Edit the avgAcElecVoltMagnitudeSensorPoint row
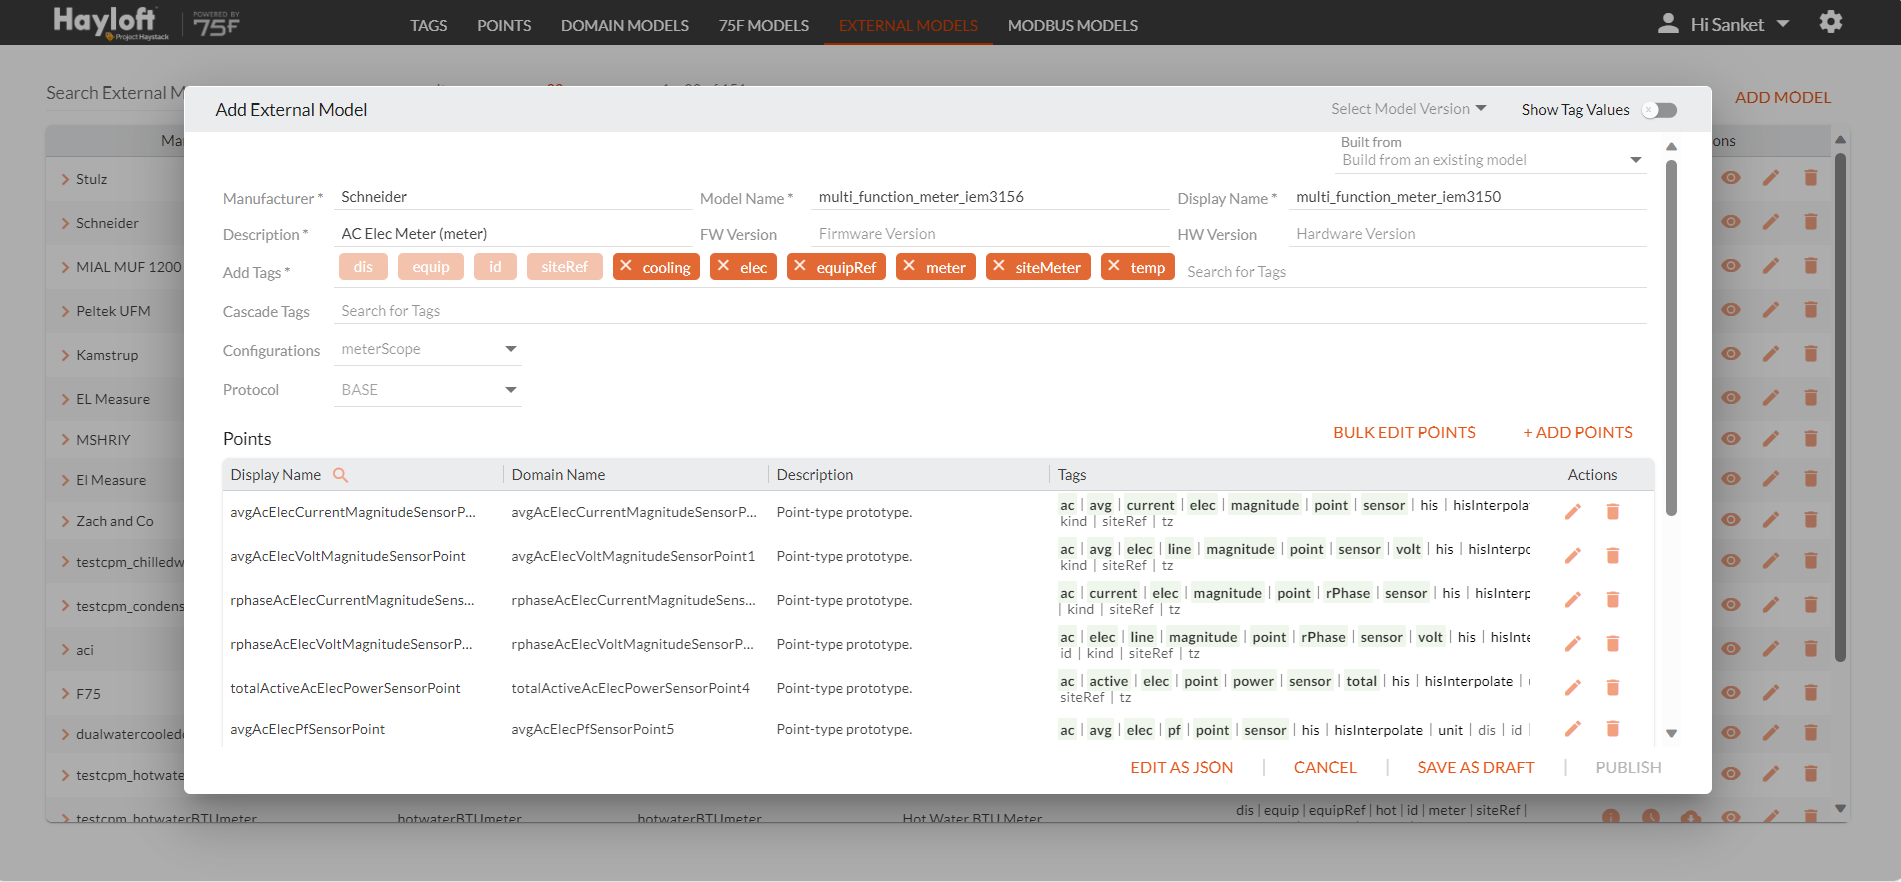1901x882 pixels. coord(1573,556)
